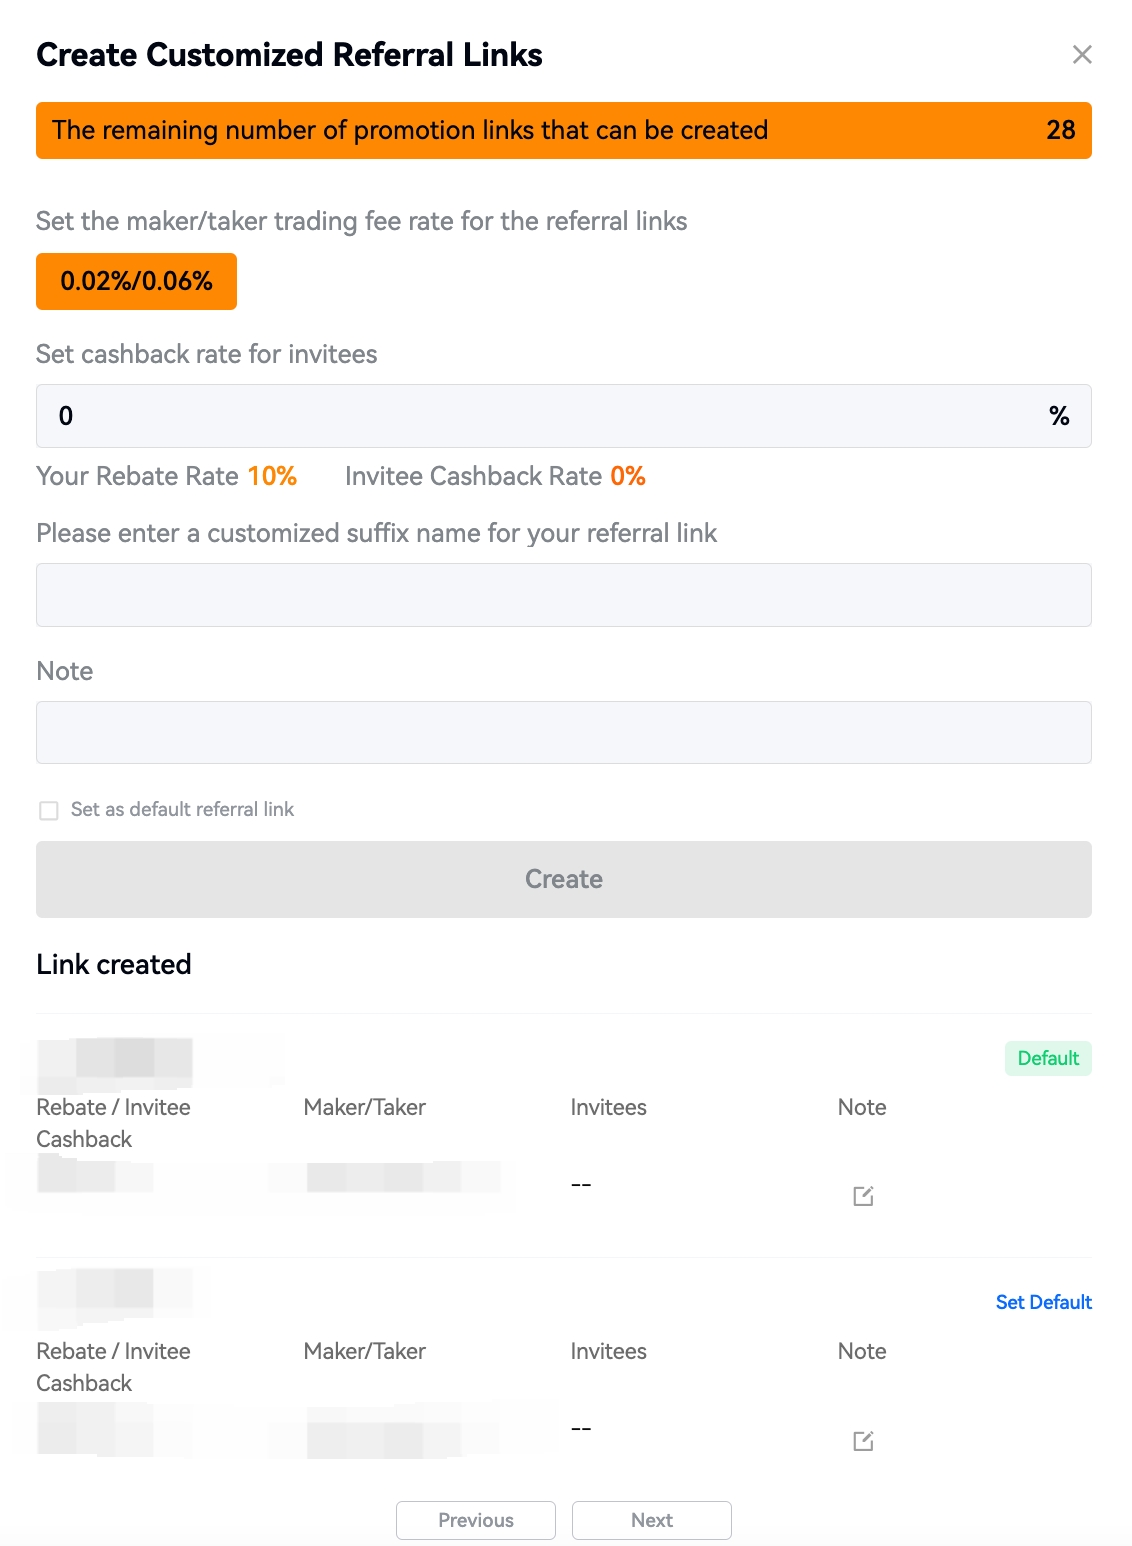Enable Set as default referral link checkbox
Image resolution: width=1132 pixels, height=1546 pixels.
48,810
